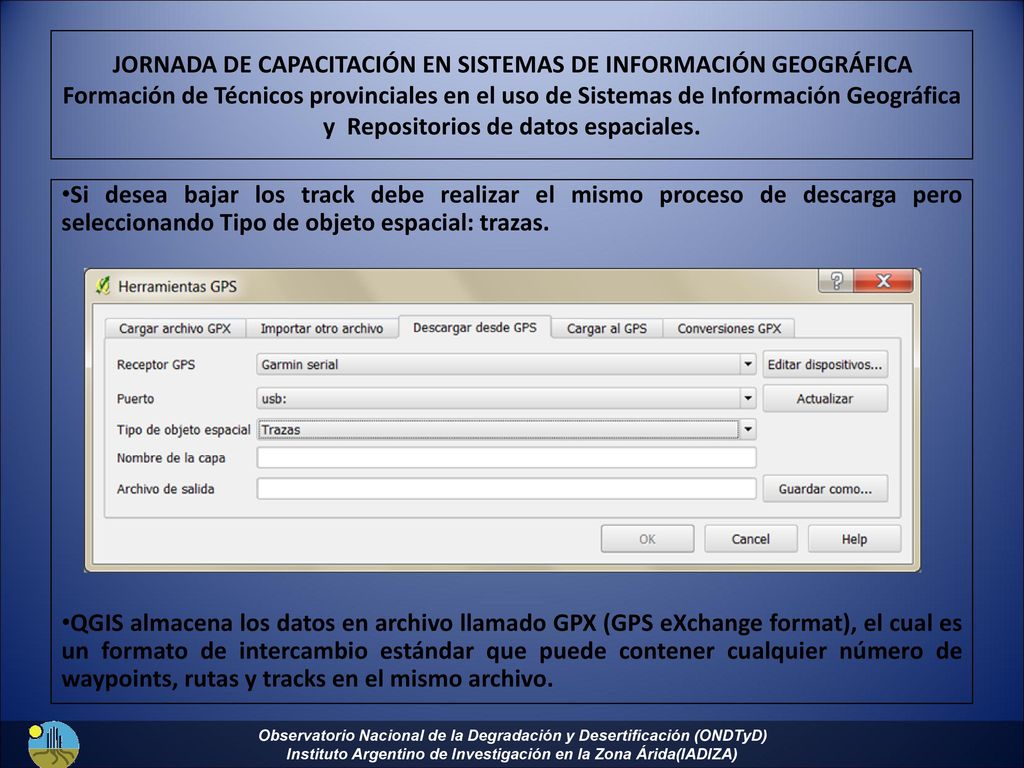Viewport: 1024px width, 768px height.
Task: Open the Conversiones GPX tab
Action: pyautogui.click(x=729, y=328)
